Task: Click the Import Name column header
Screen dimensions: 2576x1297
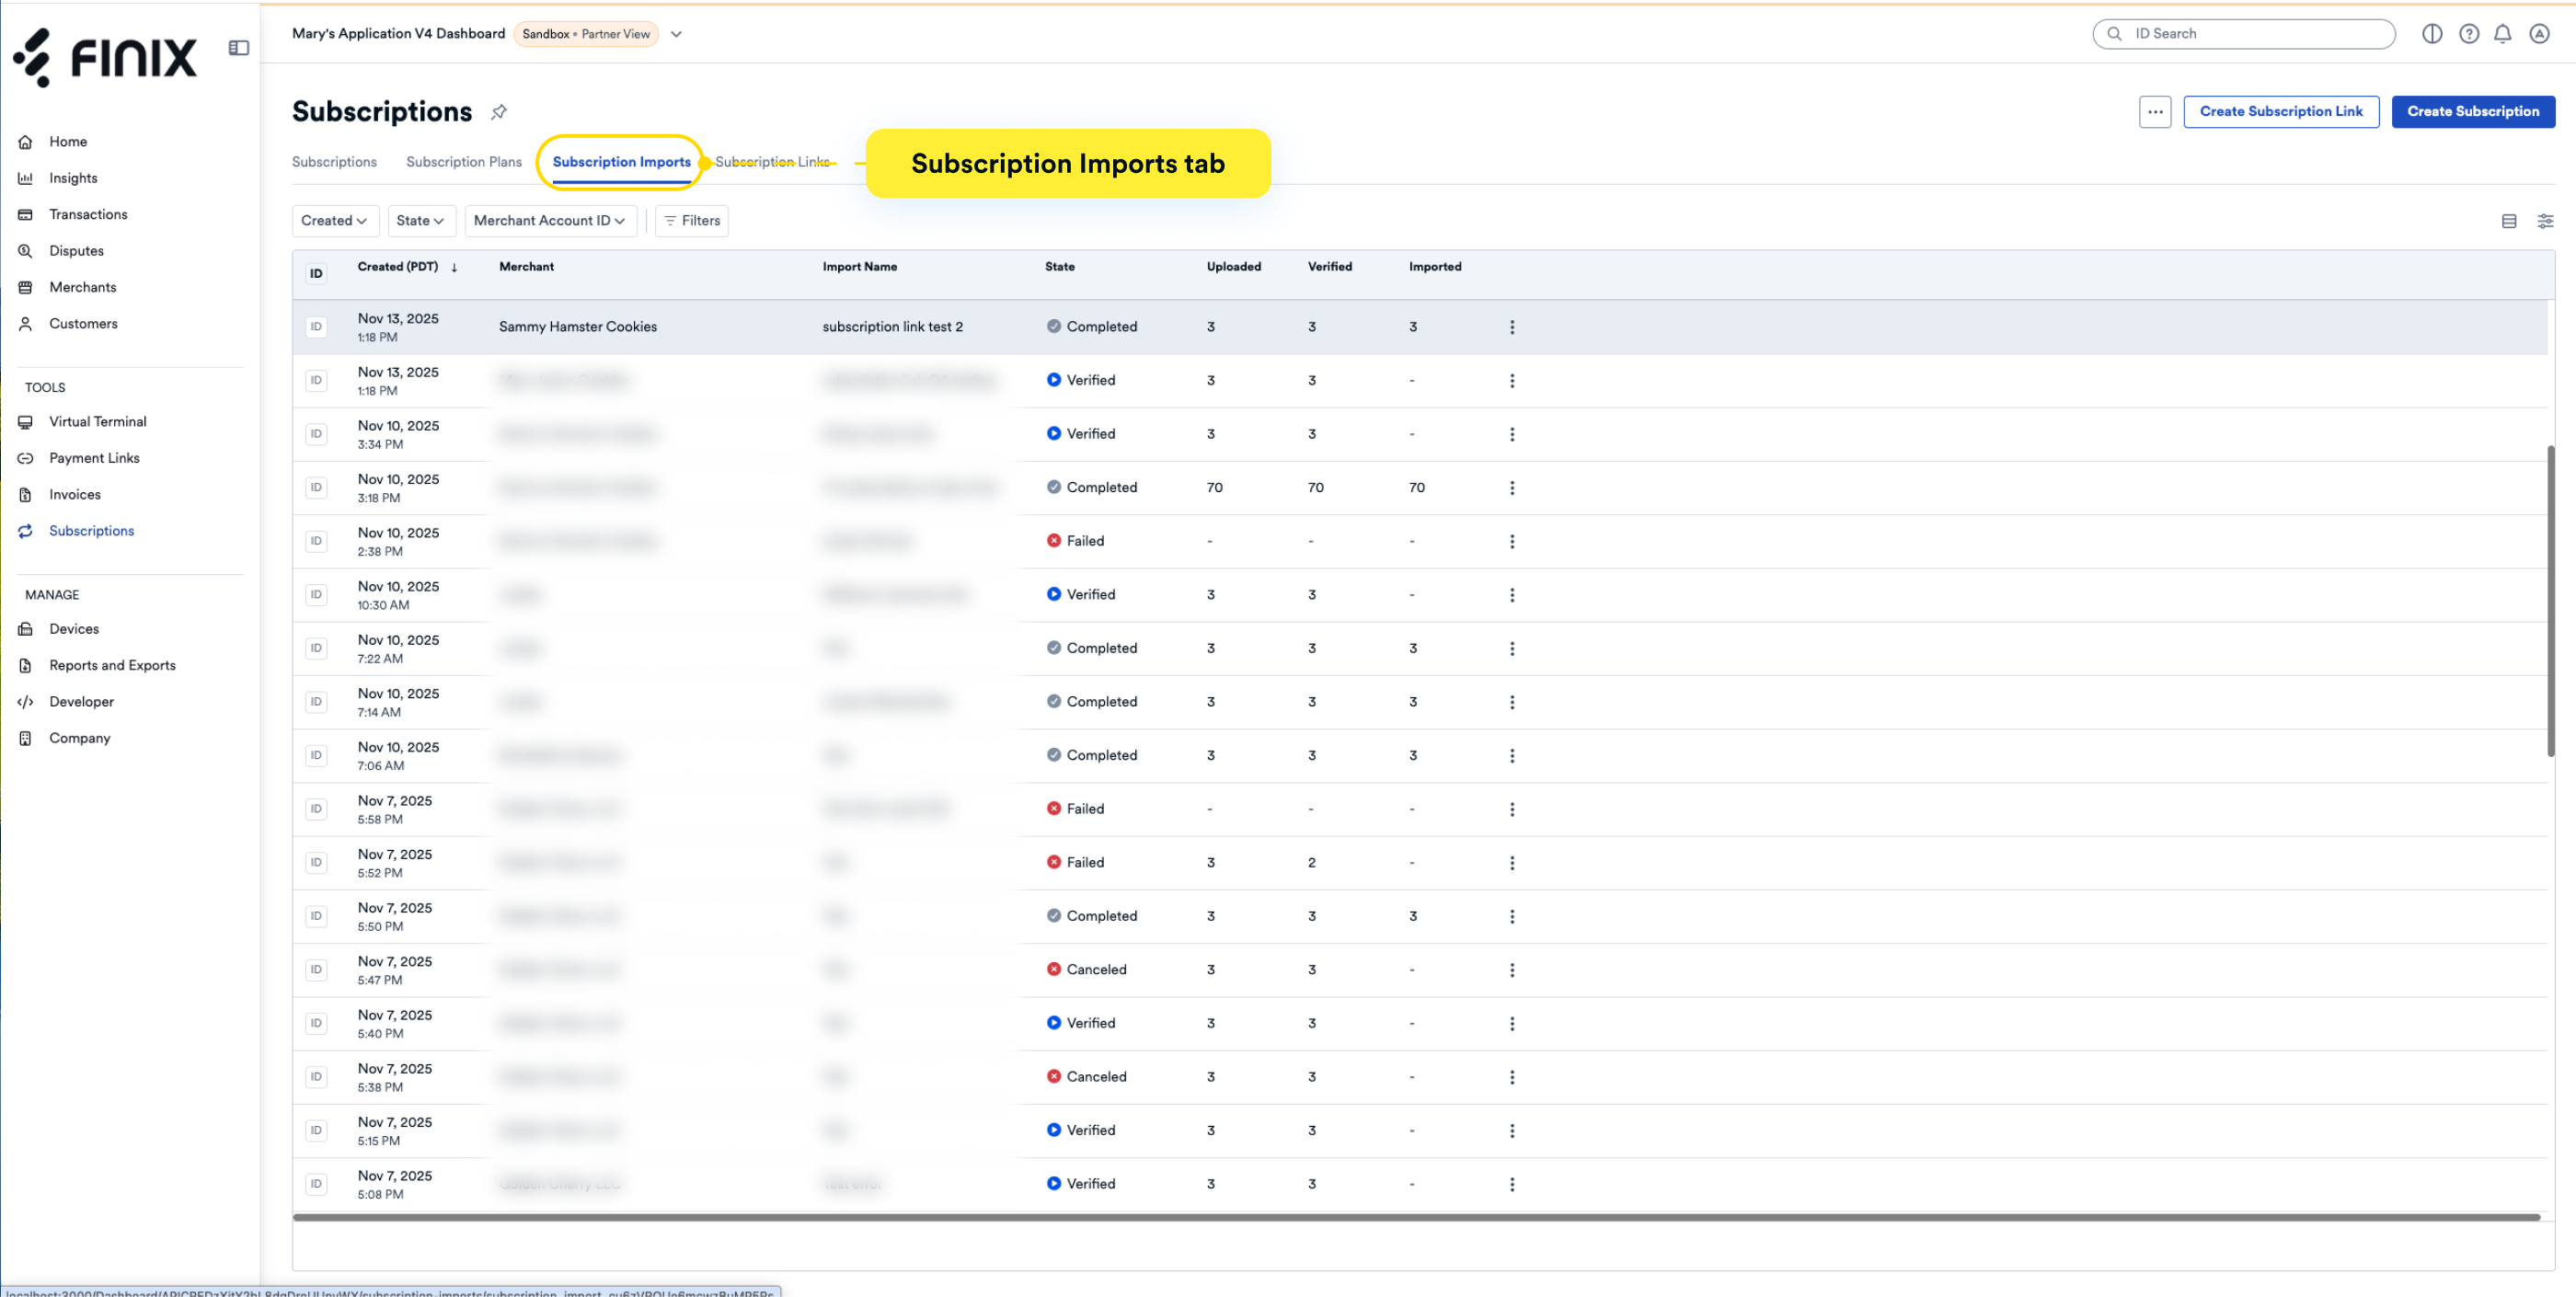Action: click(860, 267)
